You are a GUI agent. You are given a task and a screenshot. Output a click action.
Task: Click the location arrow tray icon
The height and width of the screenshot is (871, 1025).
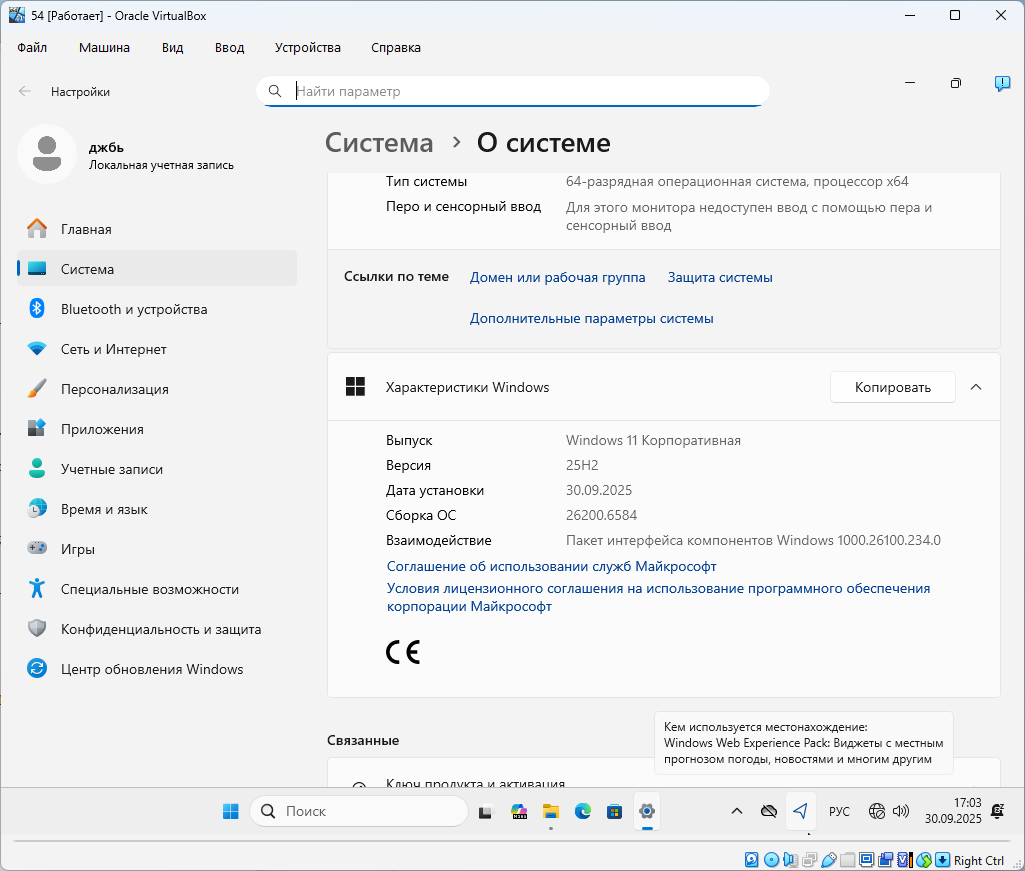click(799, 811)
